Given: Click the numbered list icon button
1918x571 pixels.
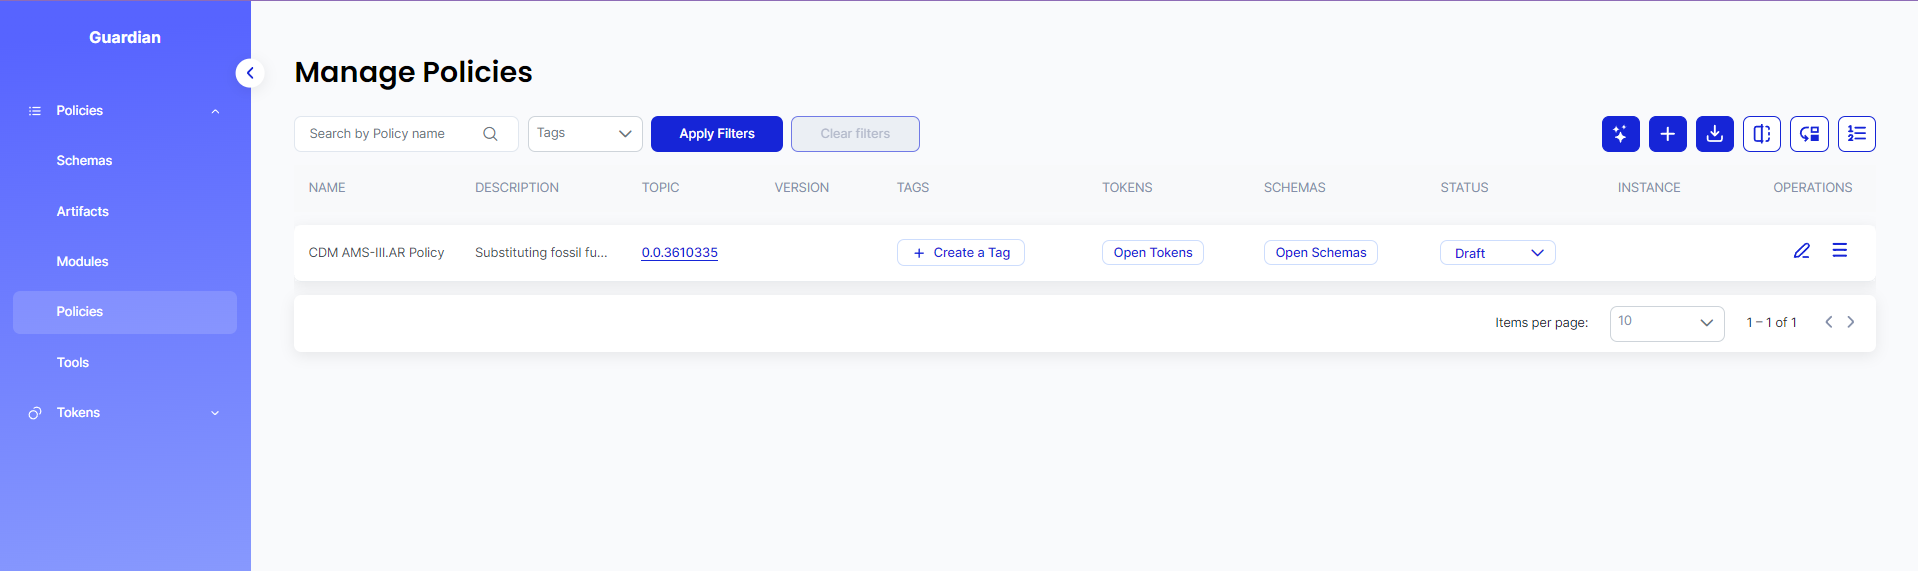Looking at the screenshot, I should (x=1856, y=134).
